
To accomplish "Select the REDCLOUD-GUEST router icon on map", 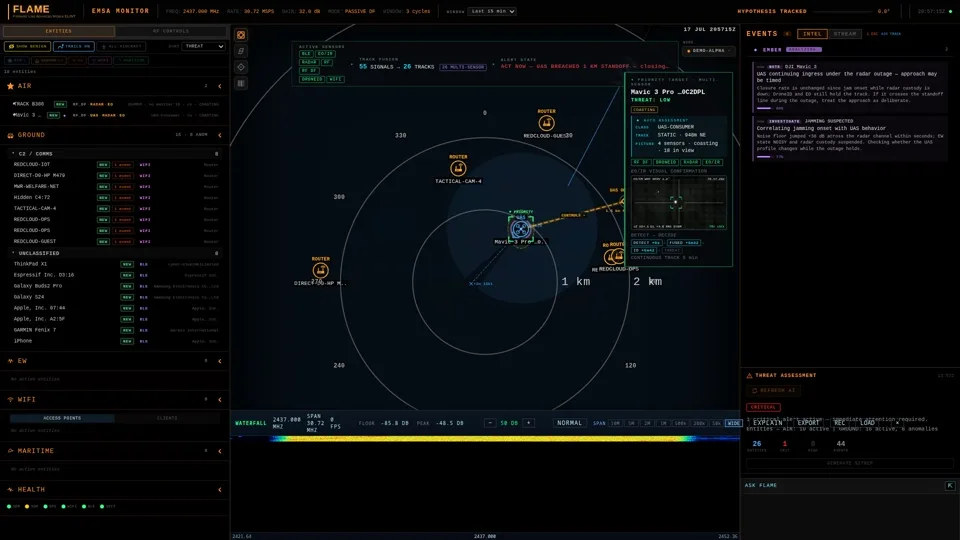I will pos(546,123).
